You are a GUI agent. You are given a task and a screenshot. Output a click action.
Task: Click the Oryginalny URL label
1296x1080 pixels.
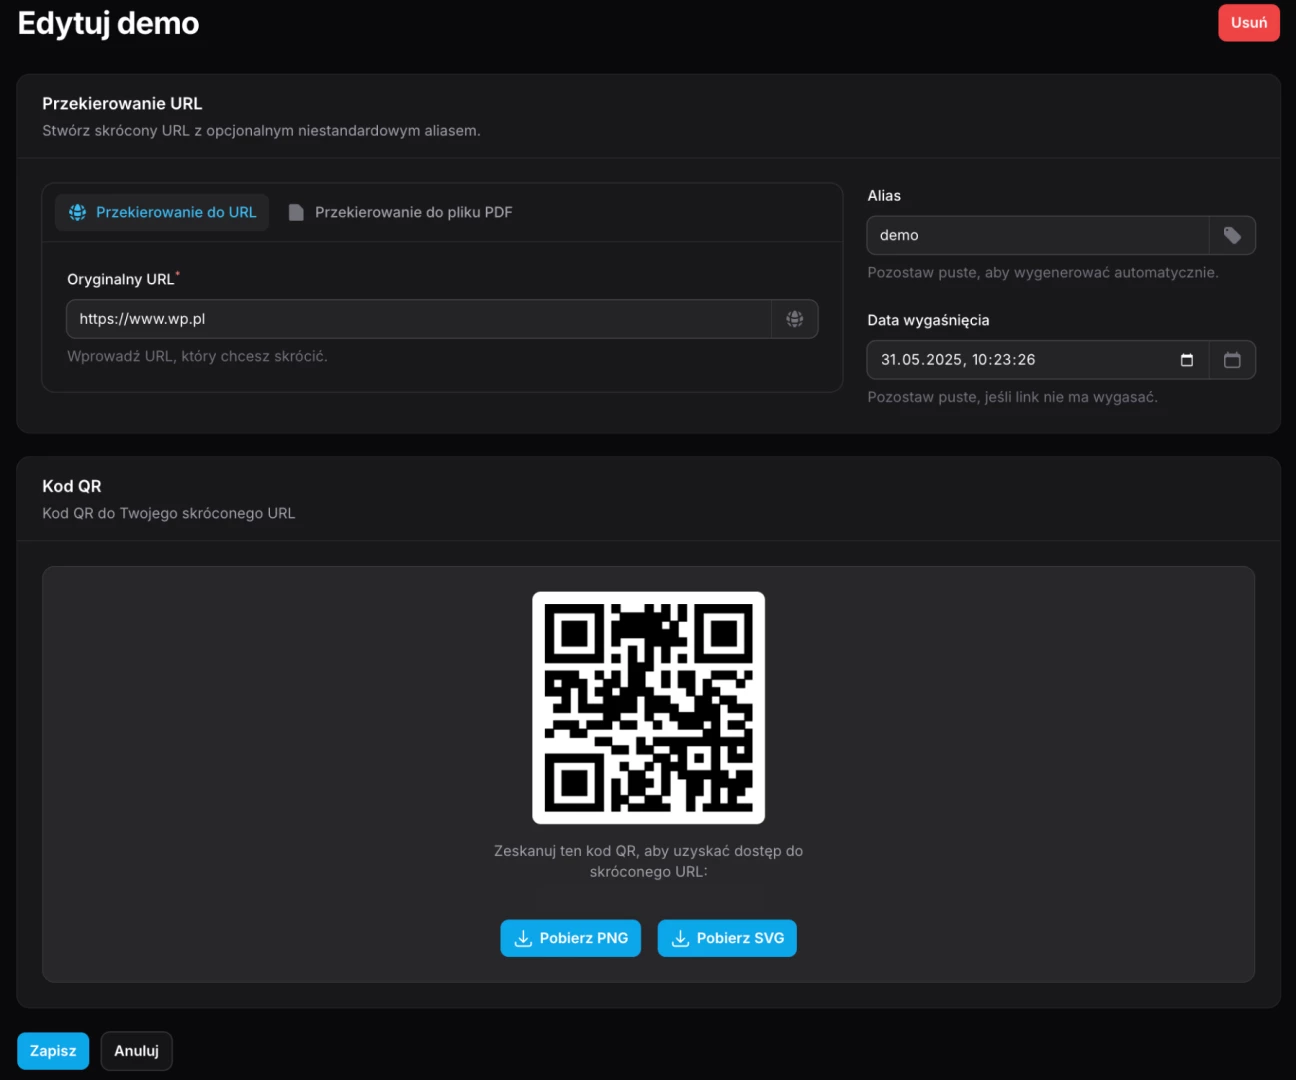click(121, 279)
